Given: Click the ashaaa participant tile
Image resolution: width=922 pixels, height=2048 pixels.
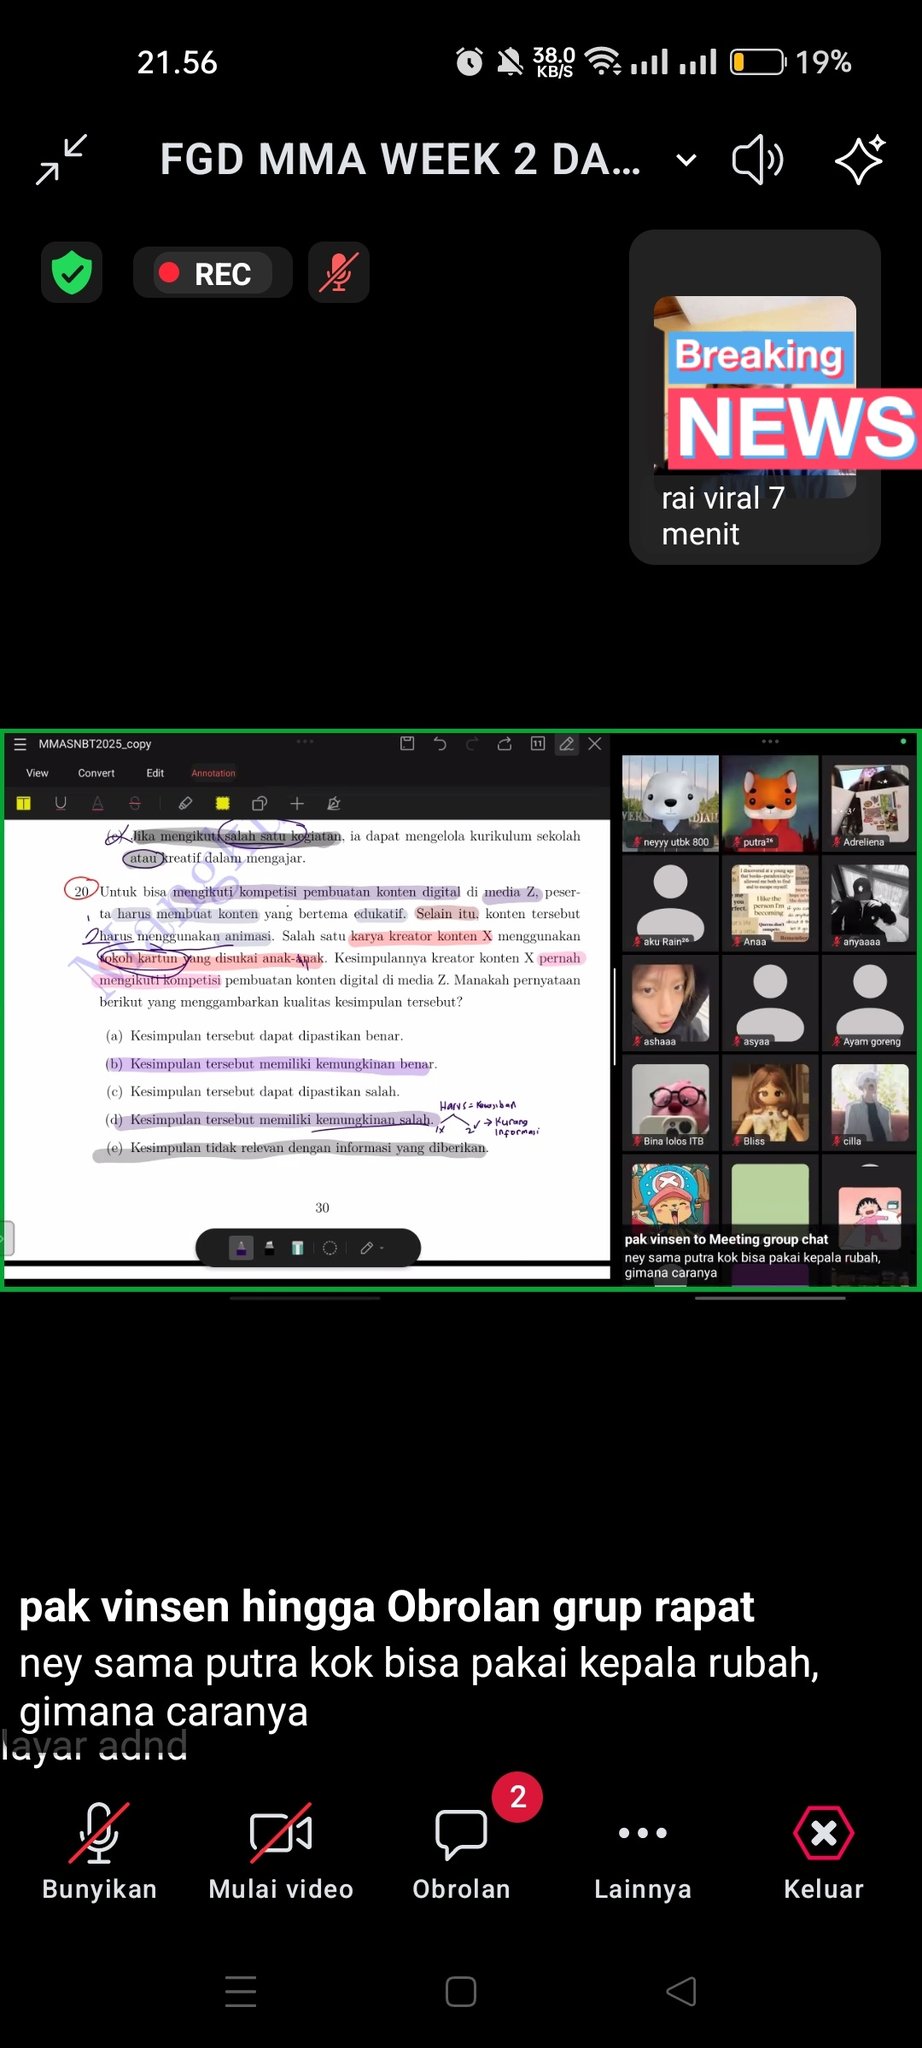Looking at the screenshot, I should point(670,1002).
